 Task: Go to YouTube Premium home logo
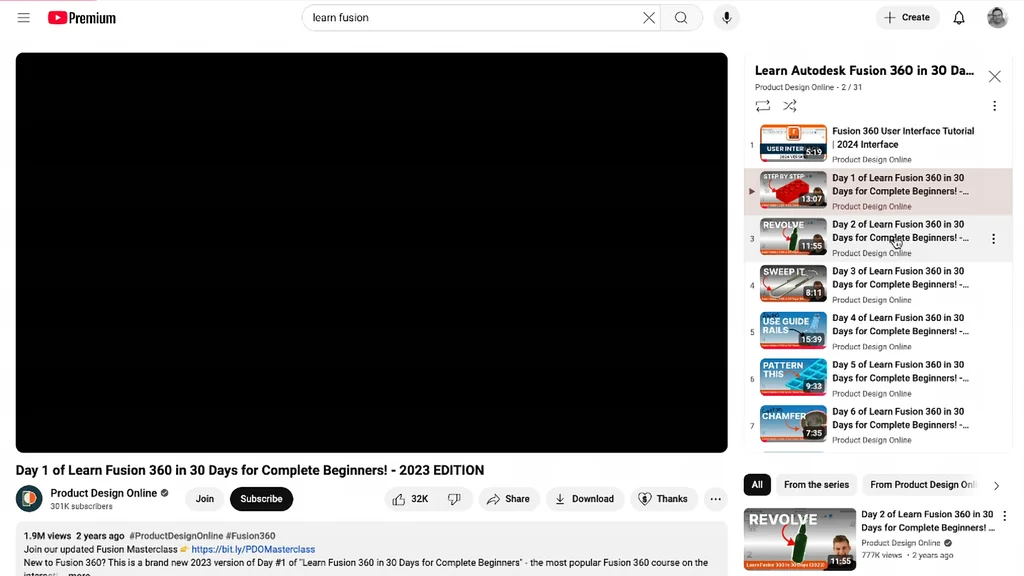pyautogui.click(x=82, y=18)
